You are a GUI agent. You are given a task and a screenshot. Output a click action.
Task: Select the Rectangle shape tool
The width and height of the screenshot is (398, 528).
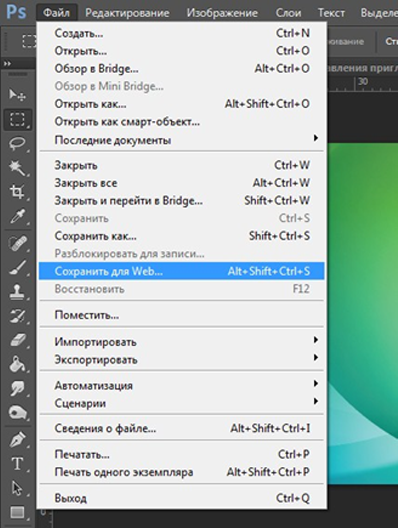point(17,512)
